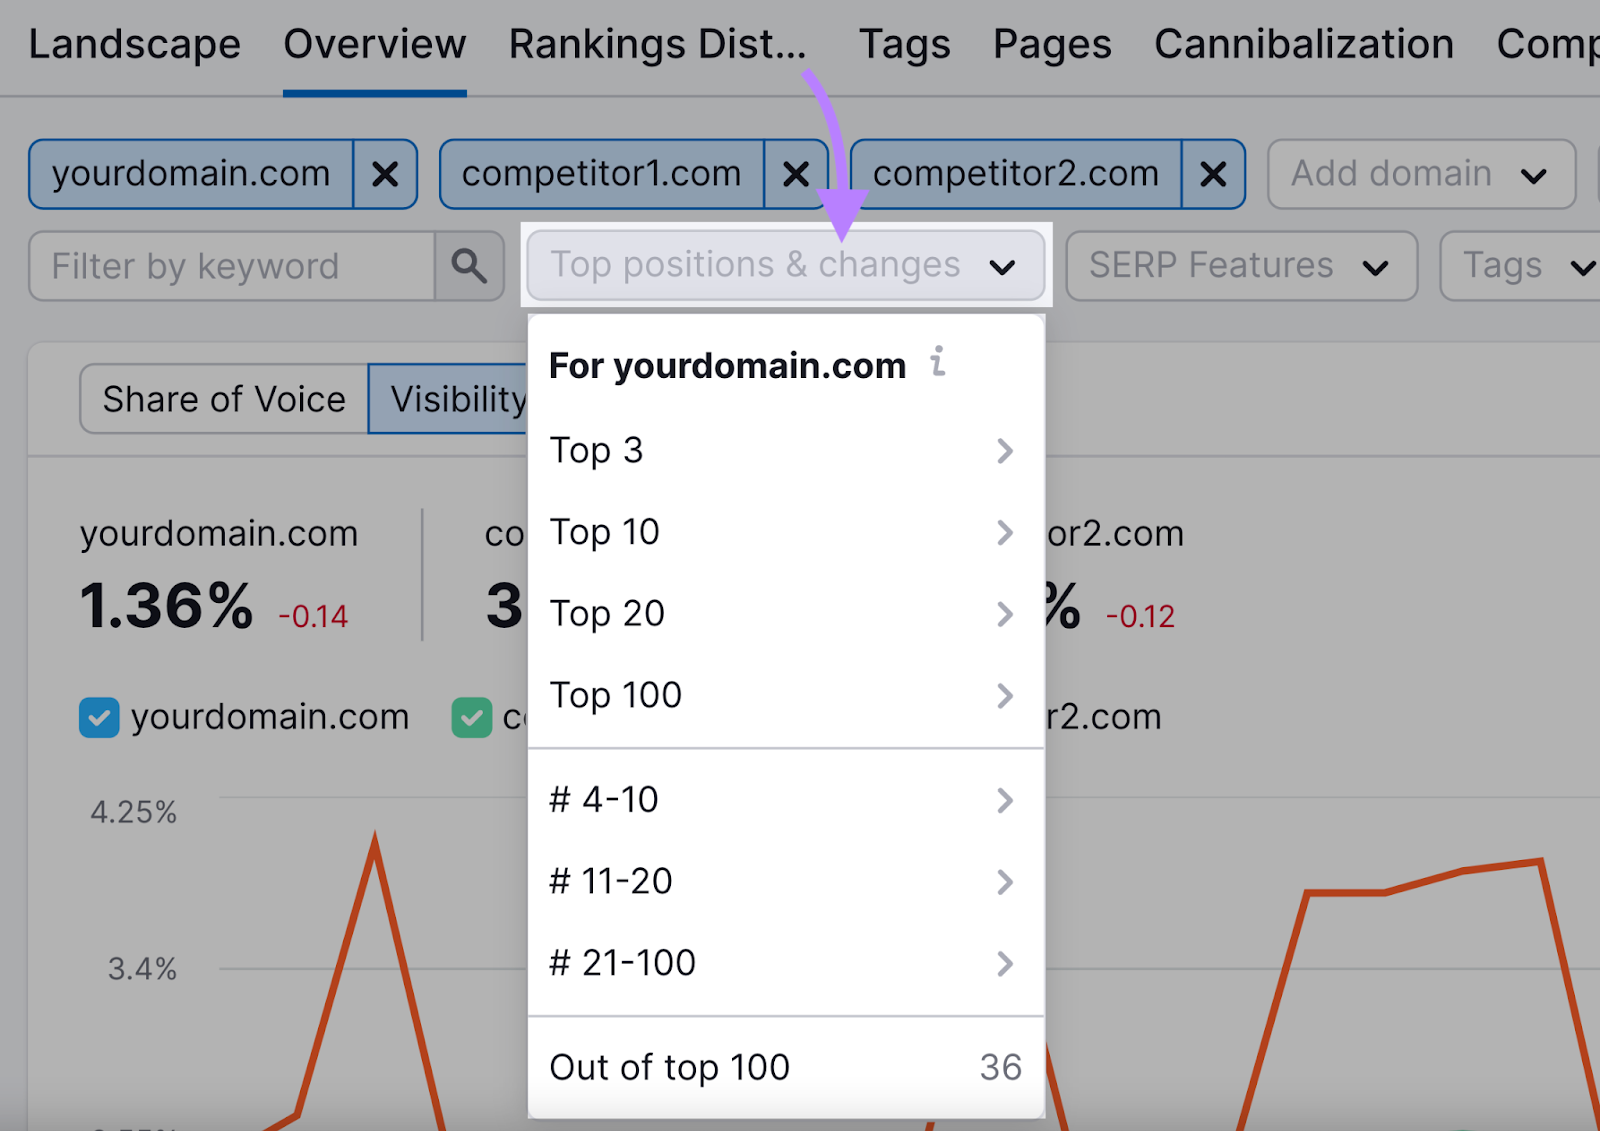This screenshot has height=1131, width=1600.
Task: Open the Add domain dropdown
Action: [1419, 174]
